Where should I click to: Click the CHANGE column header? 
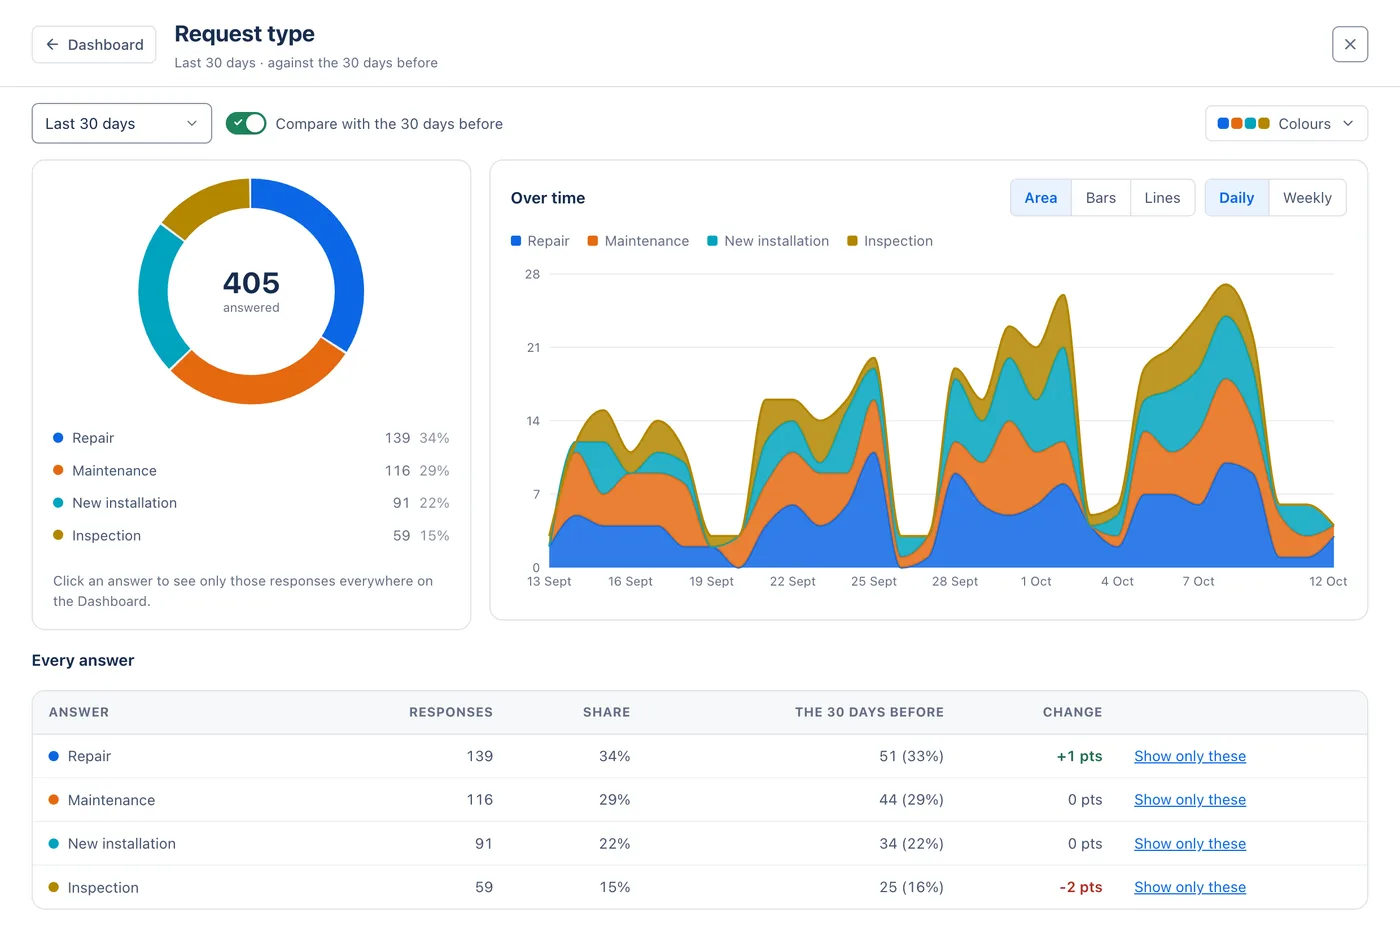[x=1072, y=712]
